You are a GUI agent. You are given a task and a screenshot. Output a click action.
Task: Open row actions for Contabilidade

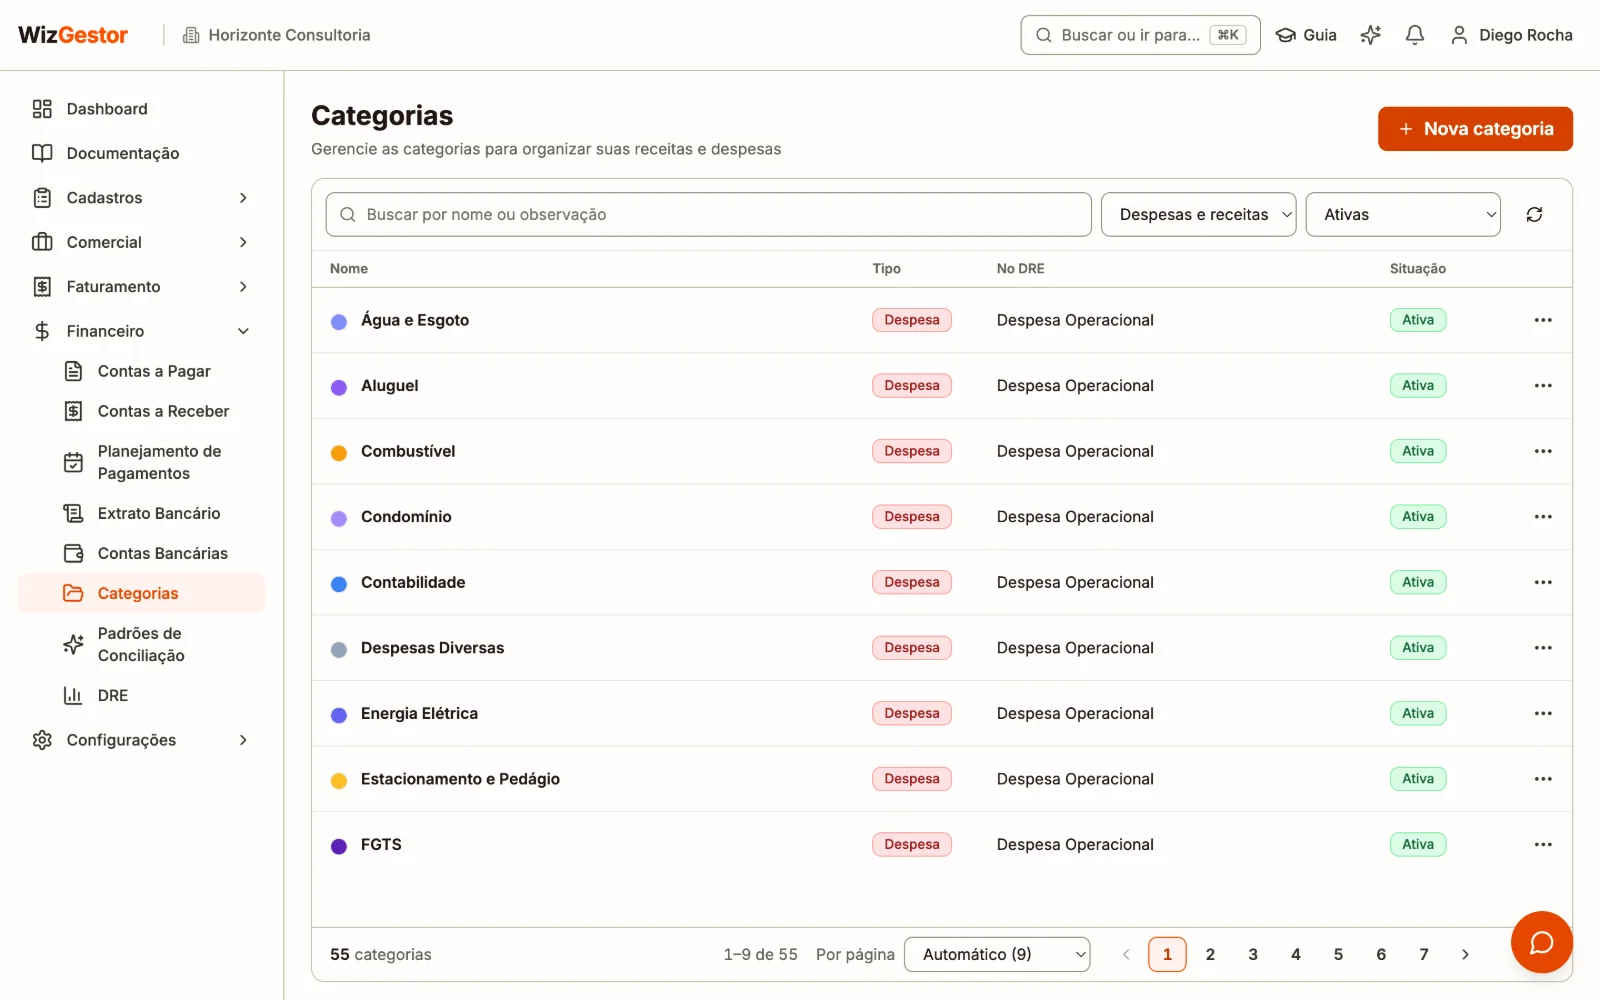pos(1543,582)
